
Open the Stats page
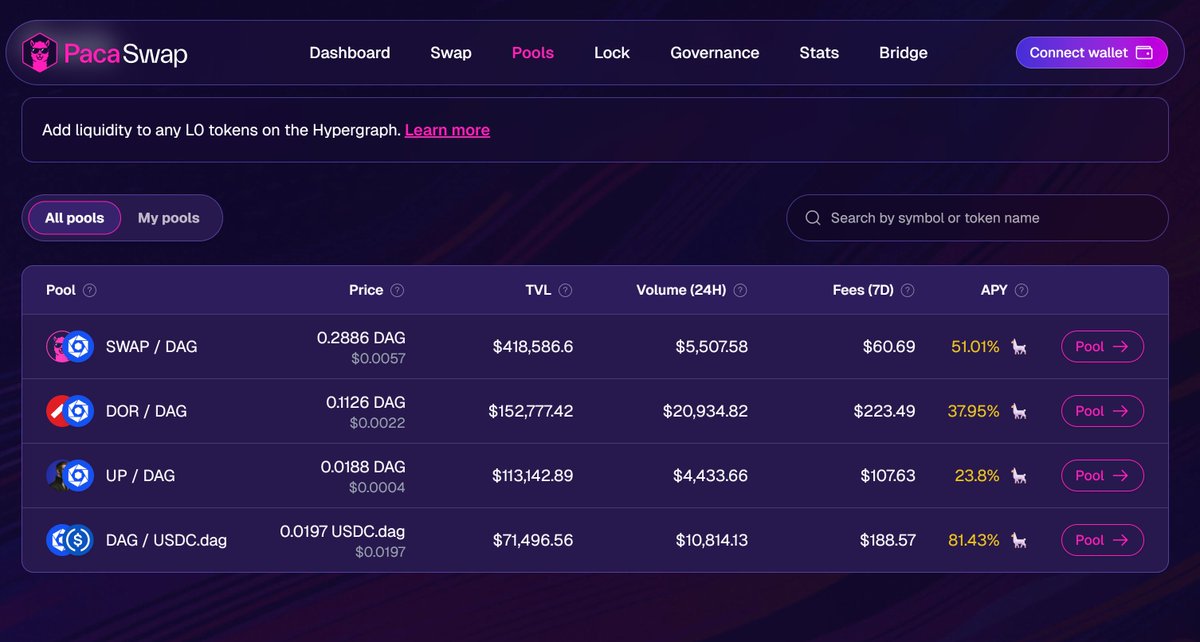pos(819,52)
